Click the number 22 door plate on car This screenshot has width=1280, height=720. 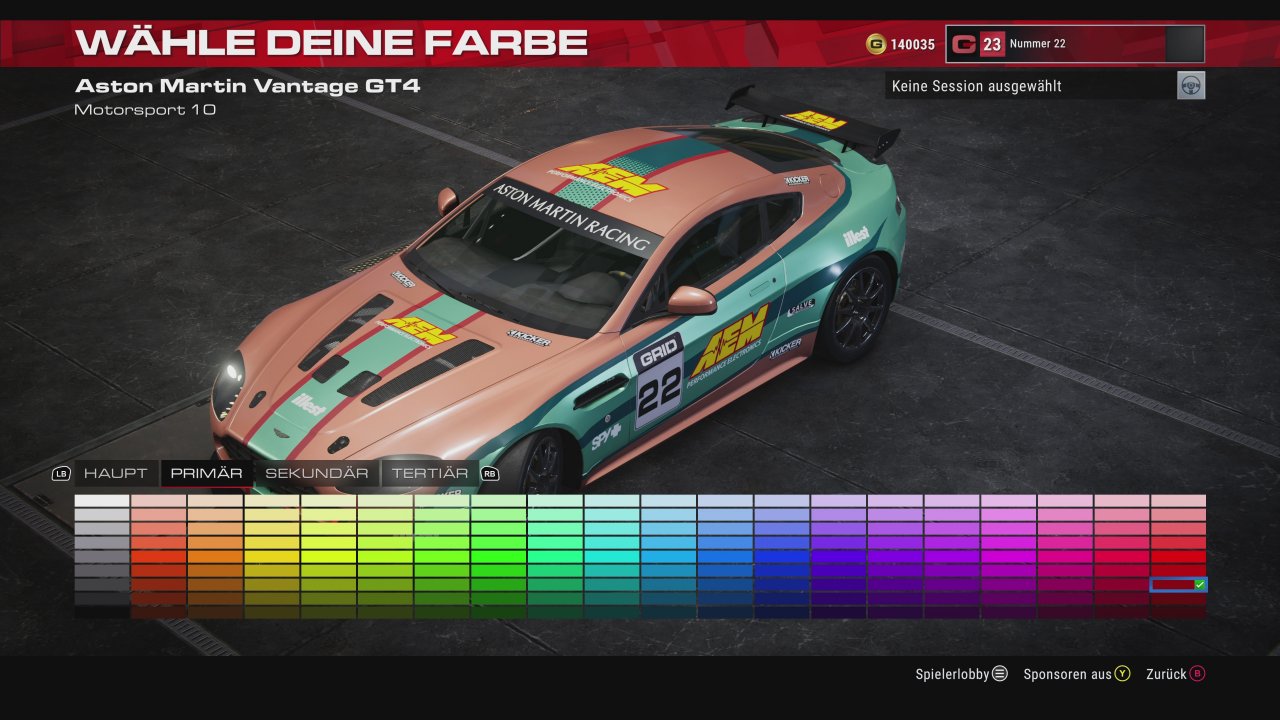660,385
